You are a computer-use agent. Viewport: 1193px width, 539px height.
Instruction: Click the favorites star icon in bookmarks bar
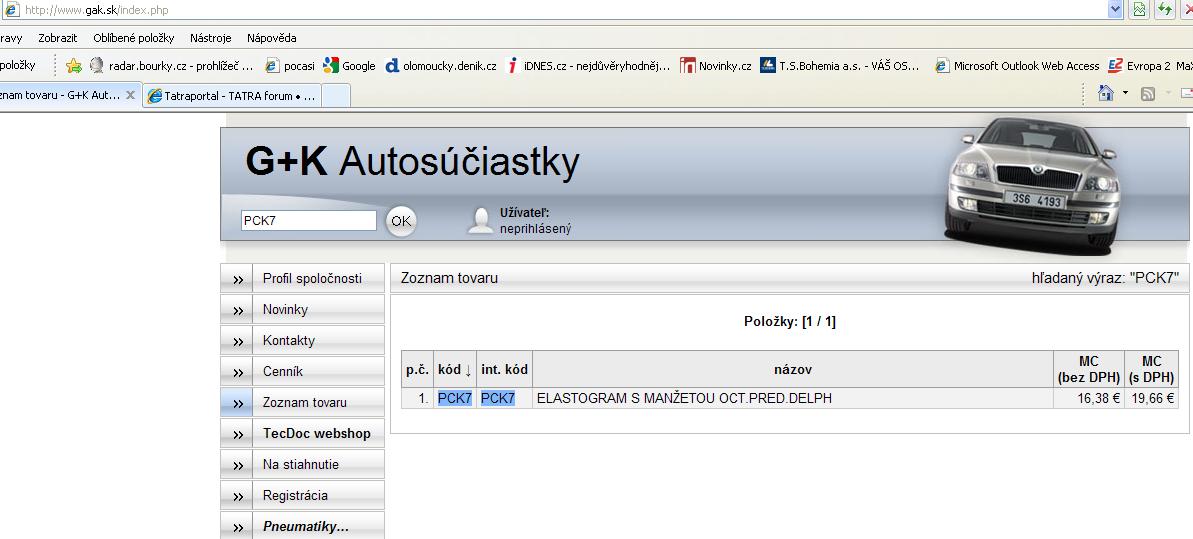tap(73, 66)
